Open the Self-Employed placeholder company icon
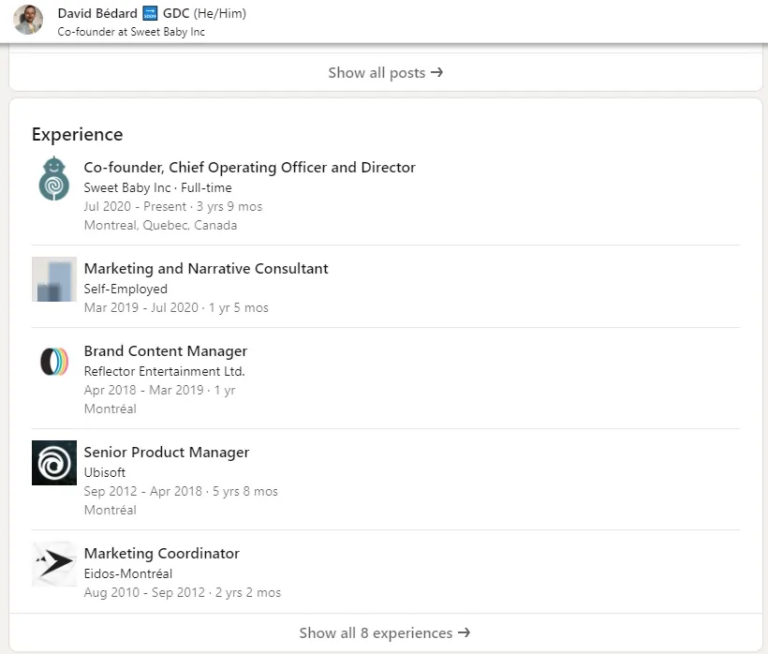This screenshot has height=654, width=768. coord(54,279)
